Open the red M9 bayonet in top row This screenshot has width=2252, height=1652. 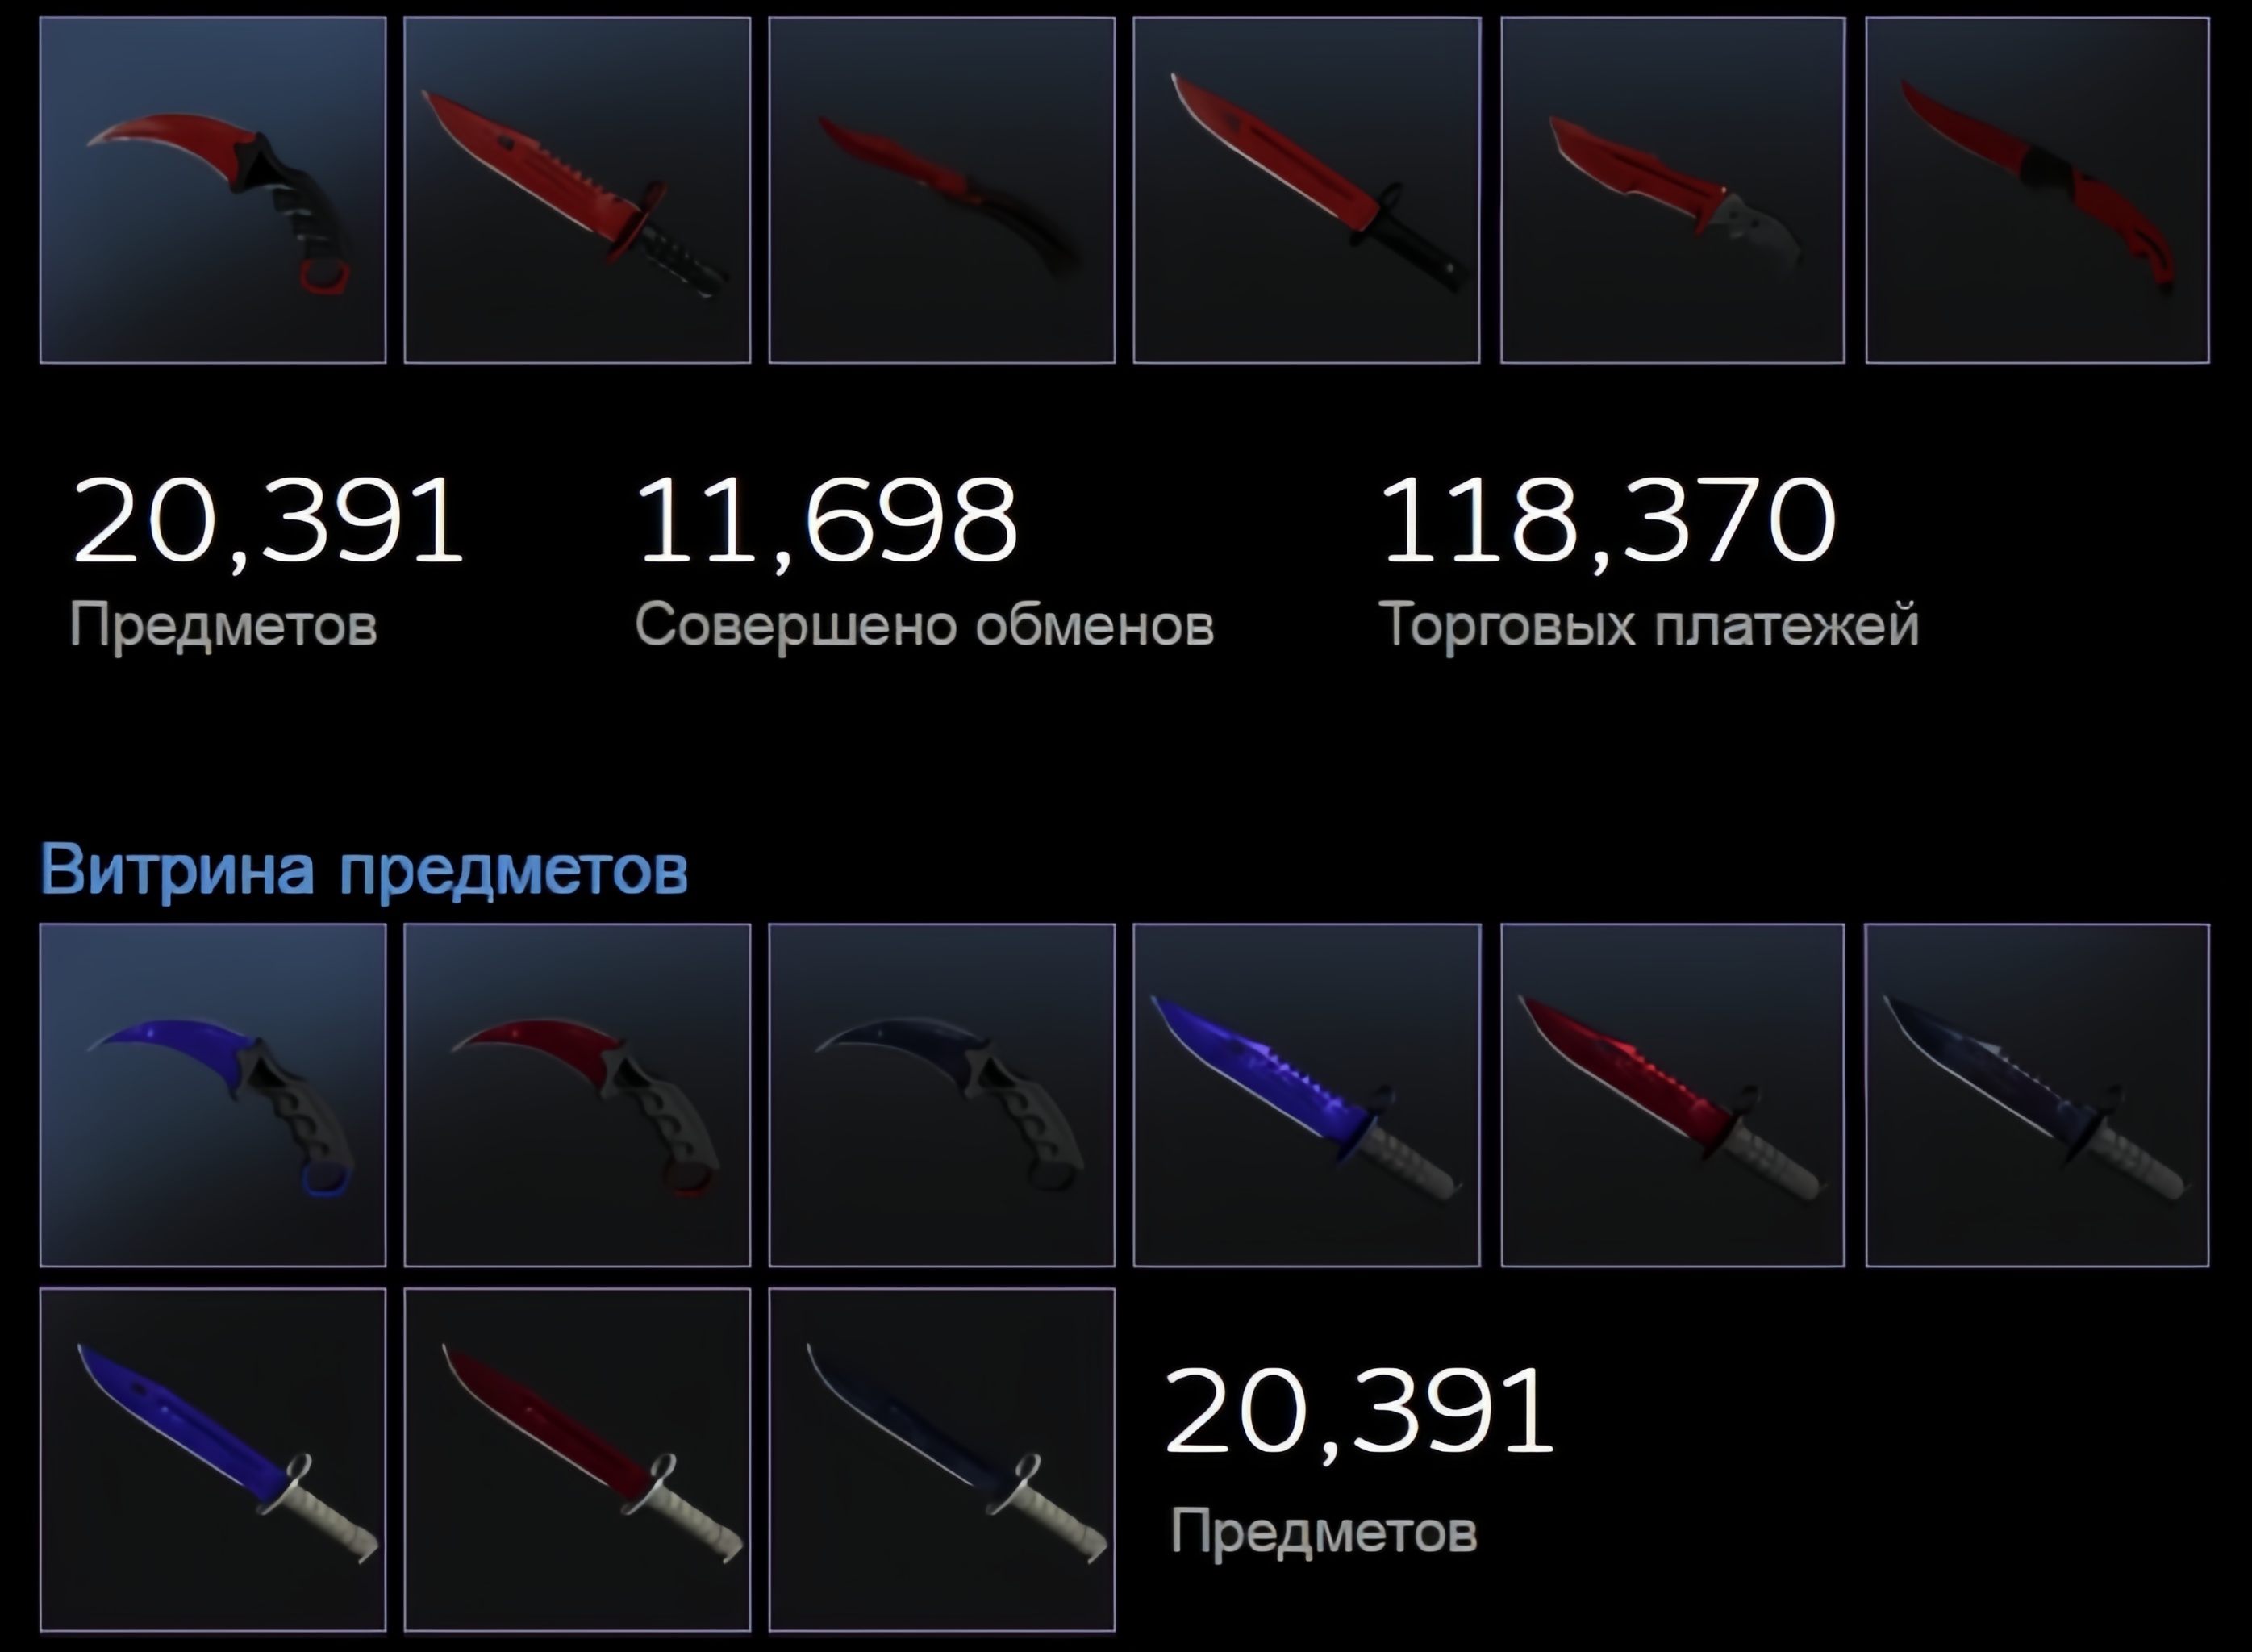pos(577,190)
